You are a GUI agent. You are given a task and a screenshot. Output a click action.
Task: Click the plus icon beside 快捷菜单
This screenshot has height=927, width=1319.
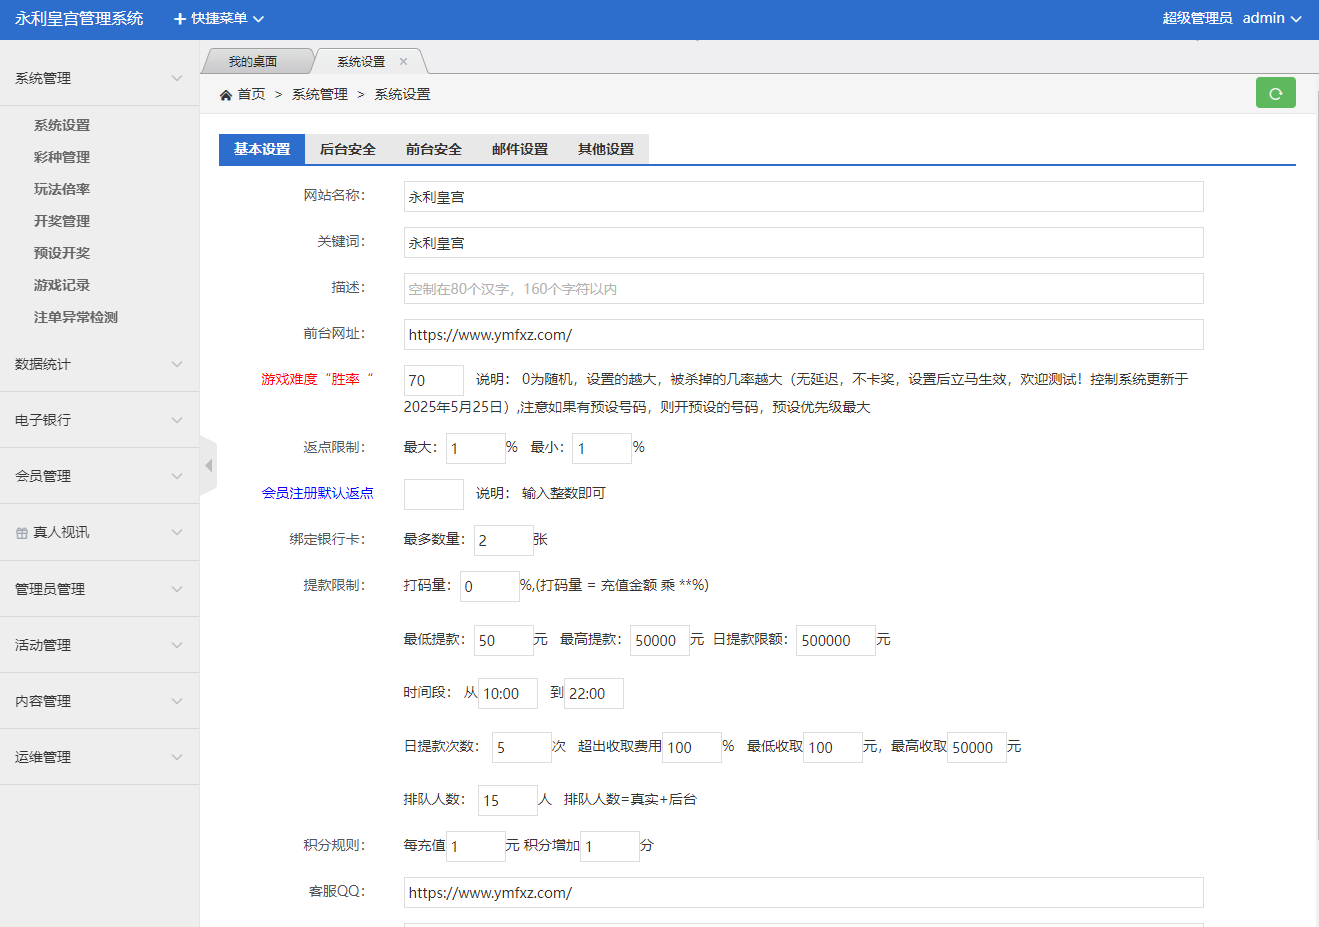coord(180,19)
